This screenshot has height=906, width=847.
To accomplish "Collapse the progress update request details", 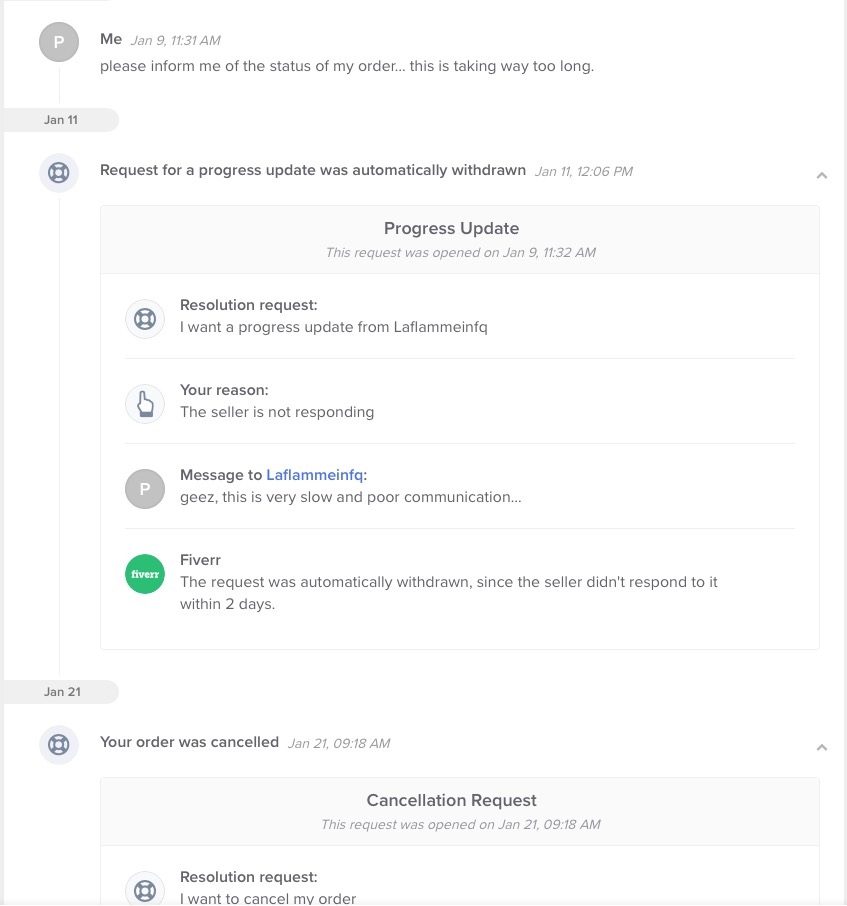I will tap(822, 175).
